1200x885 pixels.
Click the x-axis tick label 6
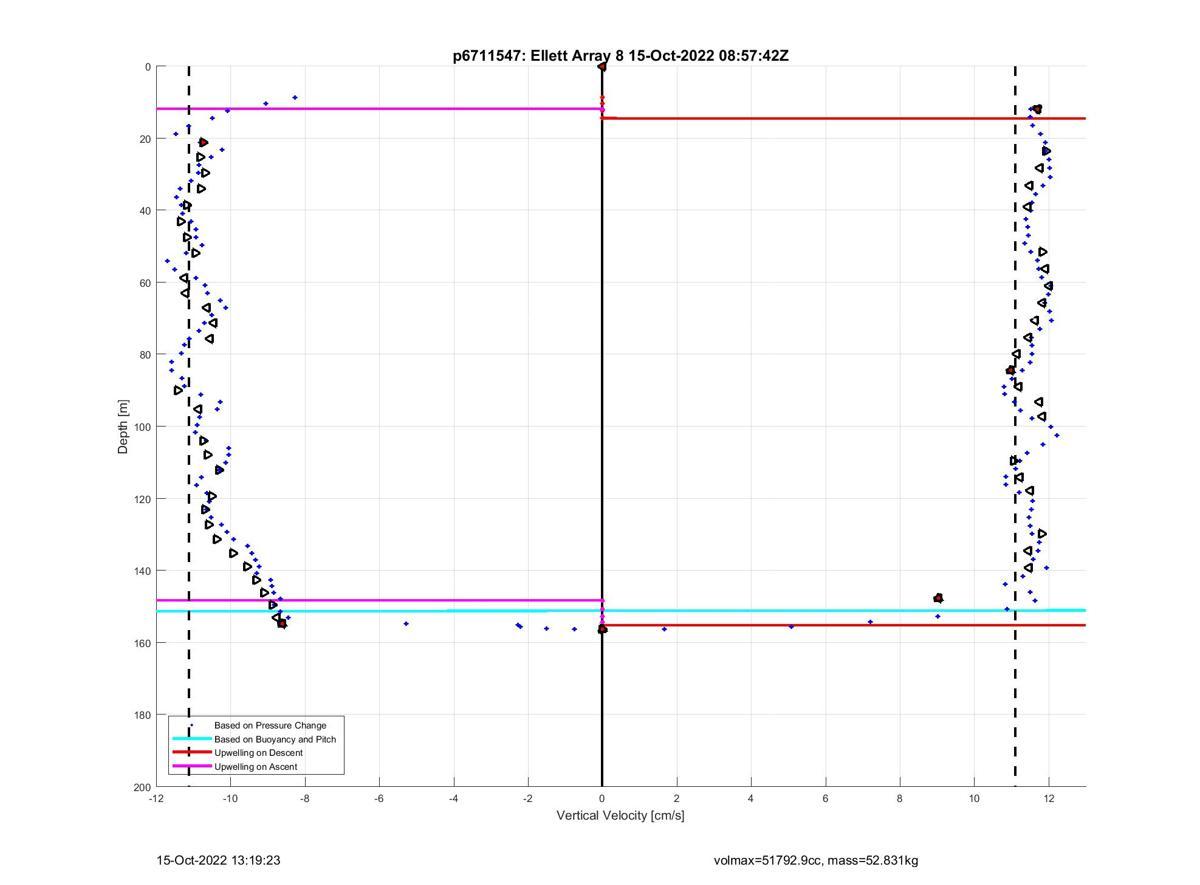click(x=825, y=798)
